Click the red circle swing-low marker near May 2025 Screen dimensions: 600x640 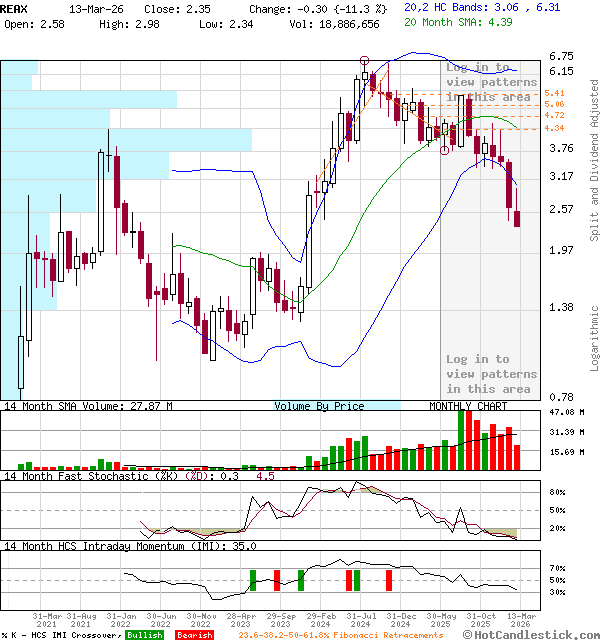(444, 150)
